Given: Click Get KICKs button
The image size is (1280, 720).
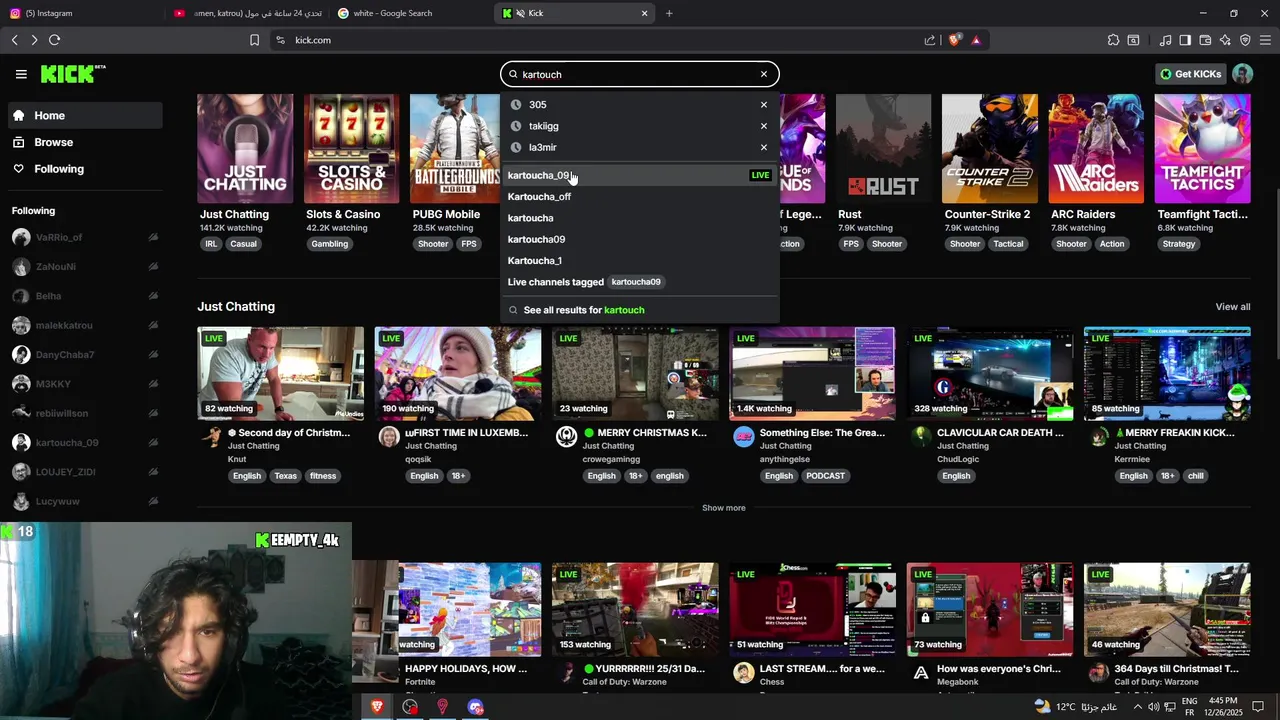Looking at the screenshot, I should pyautogui.click(x=1190, y=74).
